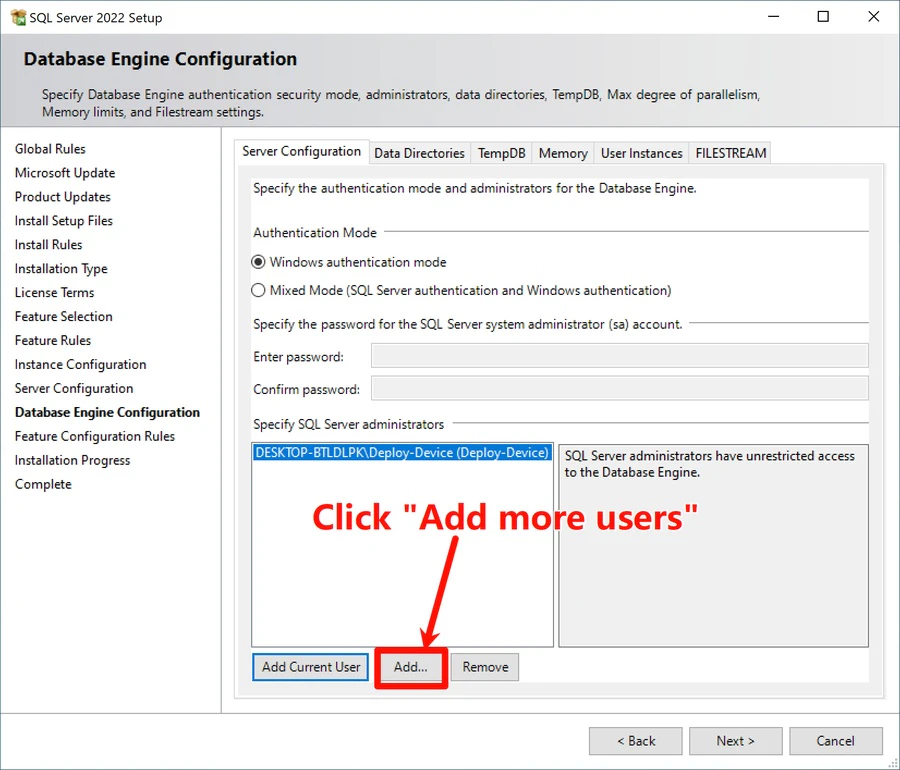Click Global Rules in step list
This screenshot has width=900, height=770.
(50, 149)
